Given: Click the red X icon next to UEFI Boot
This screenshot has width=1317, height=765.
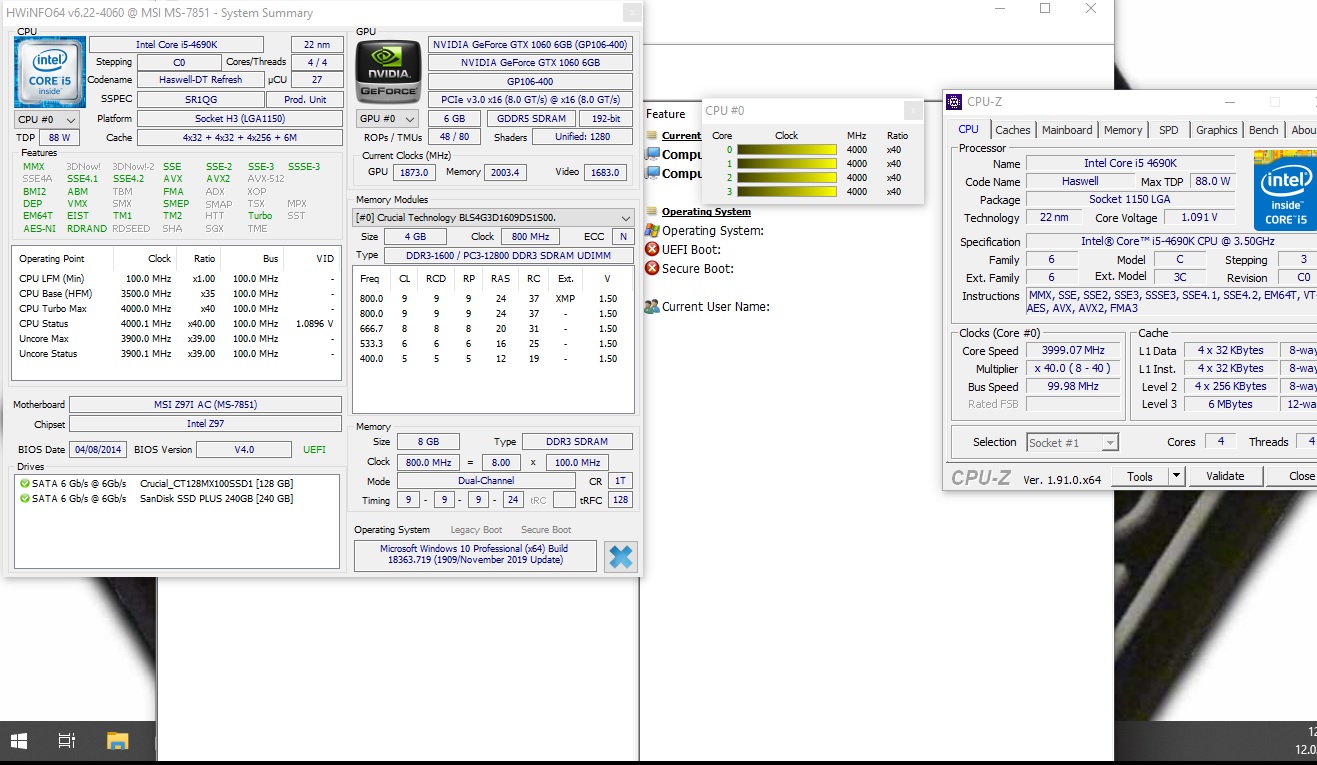Looking at the screenshot, I should [x=652, y=249].
